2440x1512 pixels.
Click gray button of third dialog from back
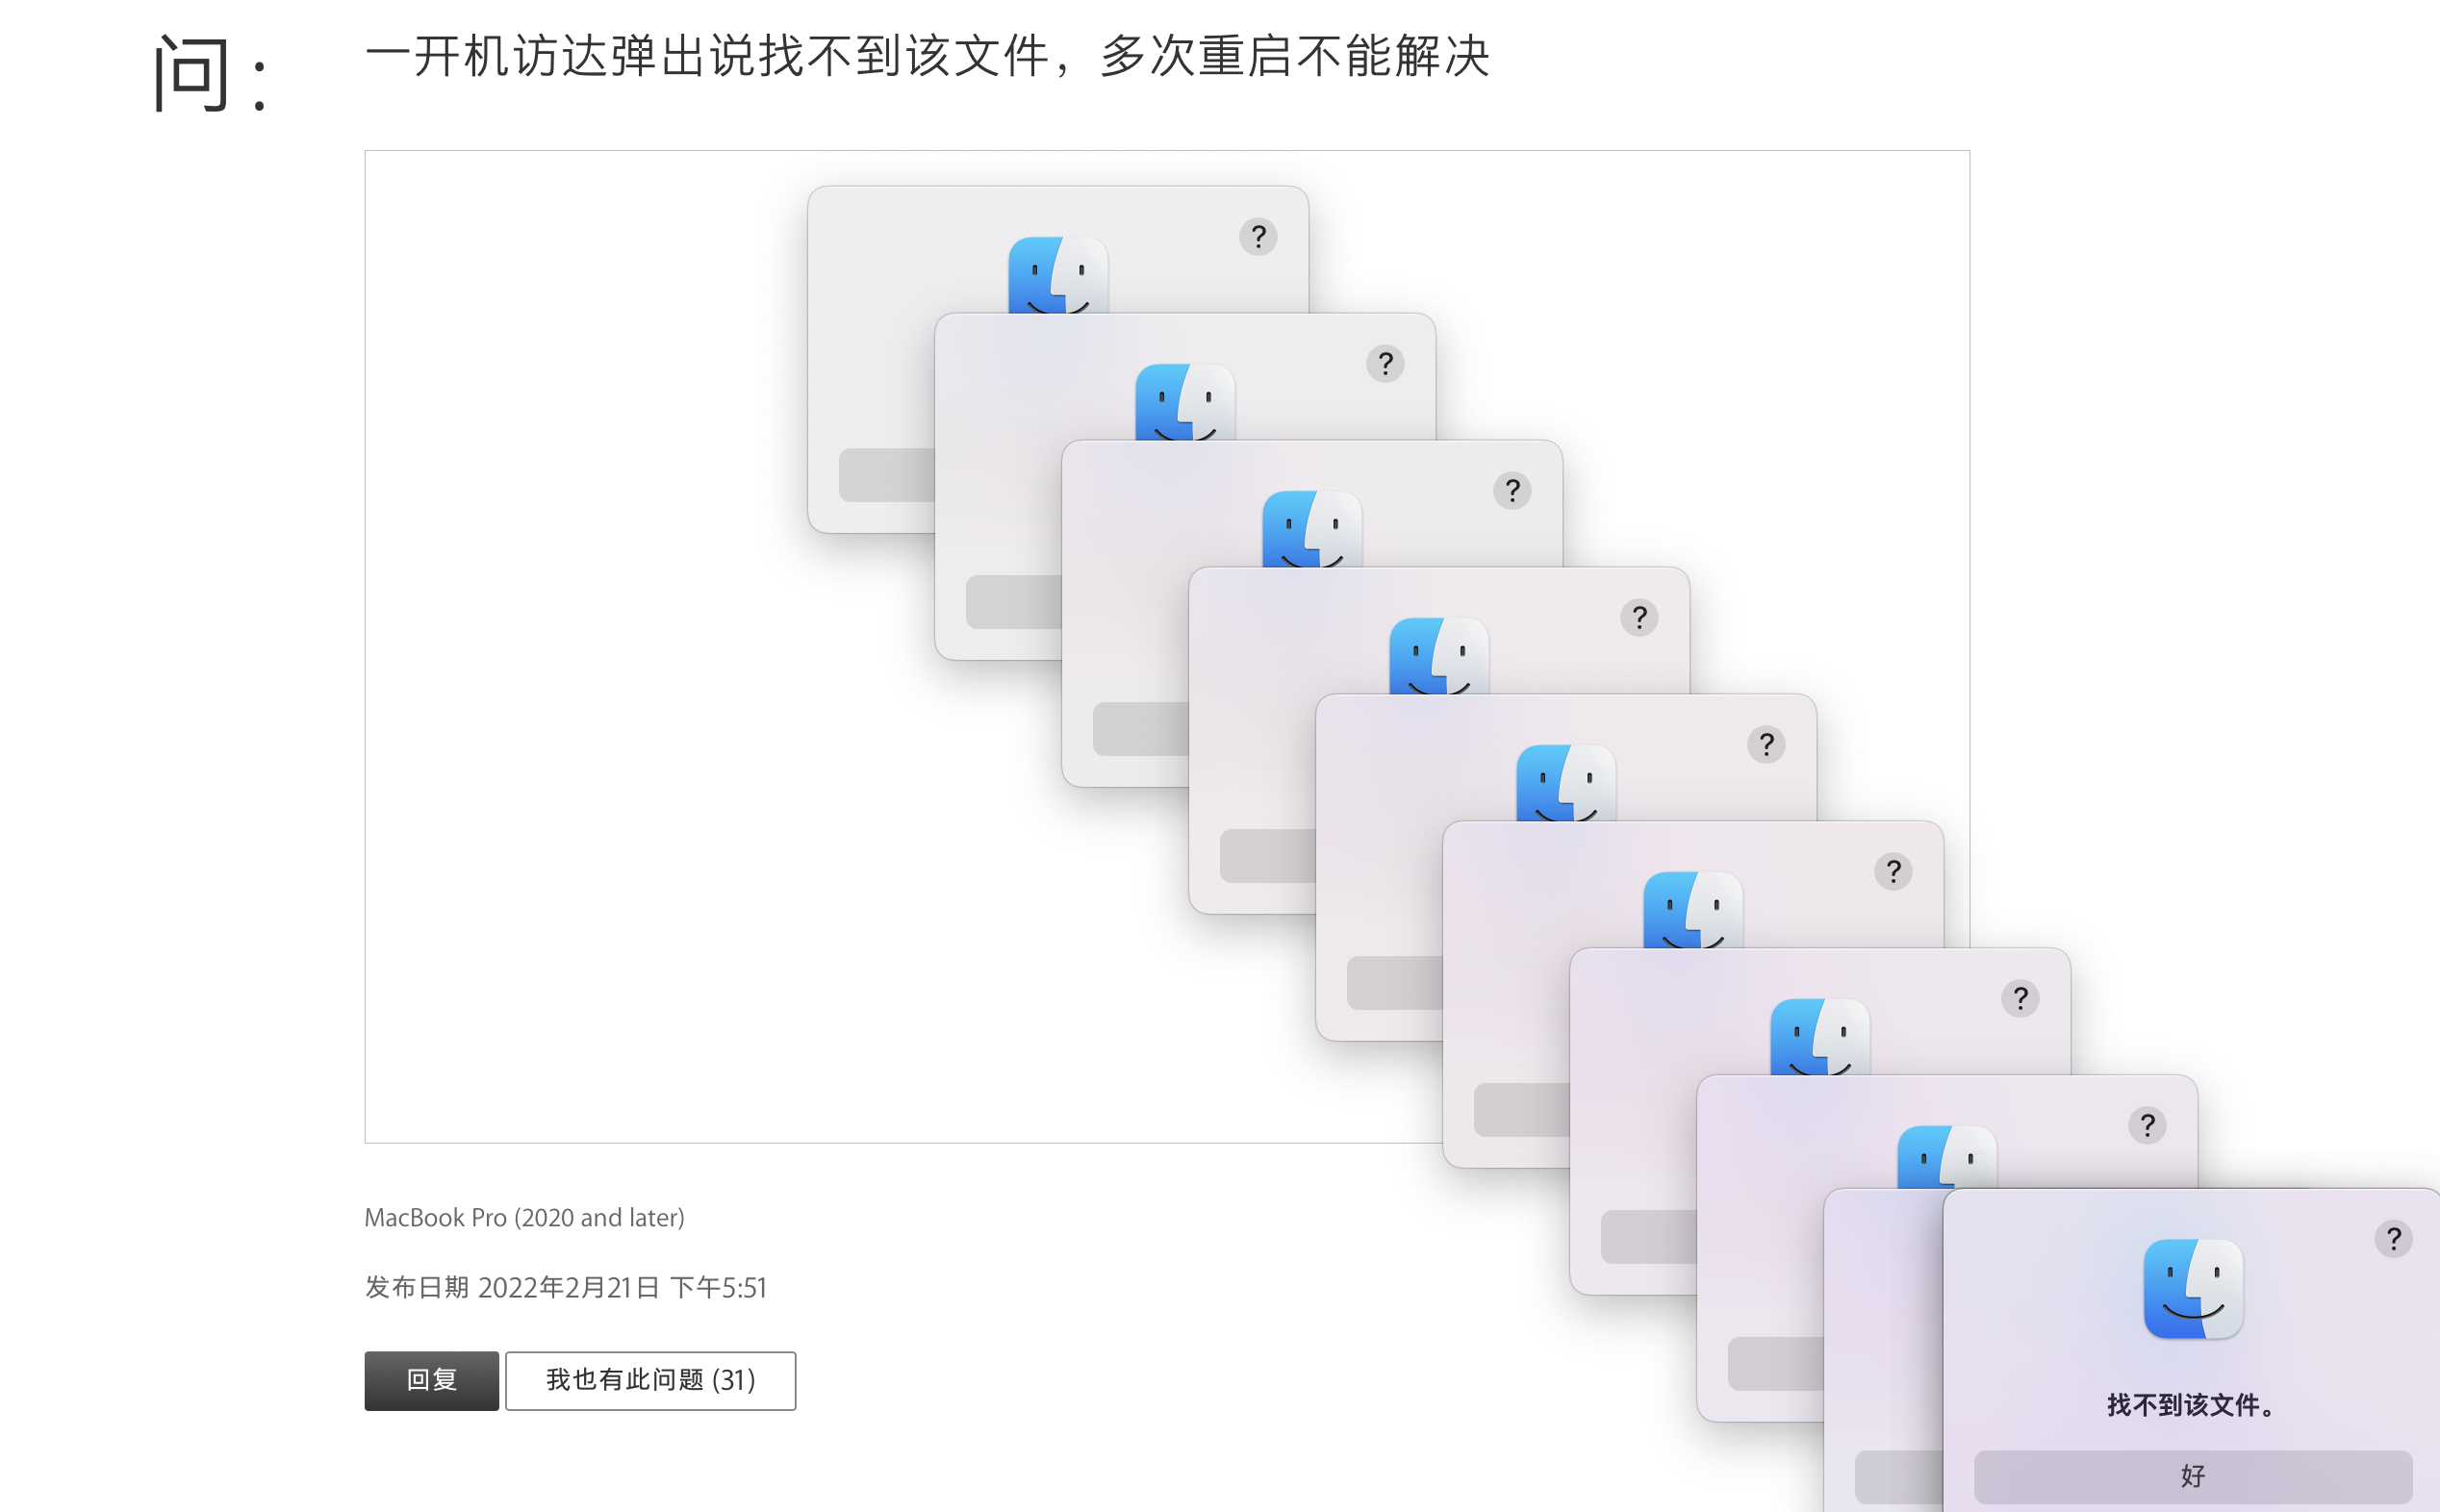[x=1140, y=729]
